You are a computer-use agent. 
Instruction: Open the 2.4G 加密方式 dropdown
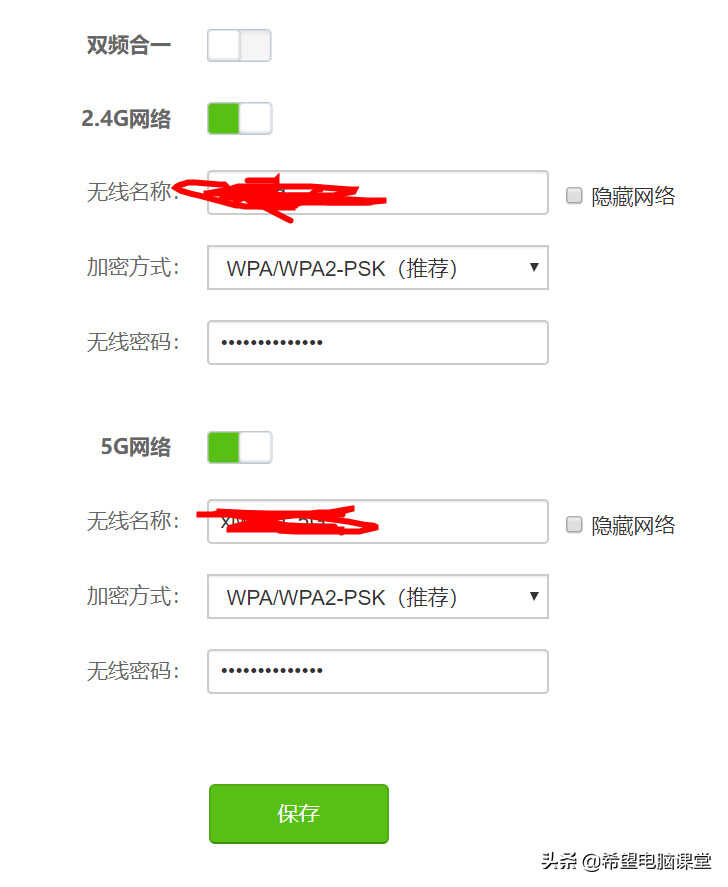click(378, 268)
